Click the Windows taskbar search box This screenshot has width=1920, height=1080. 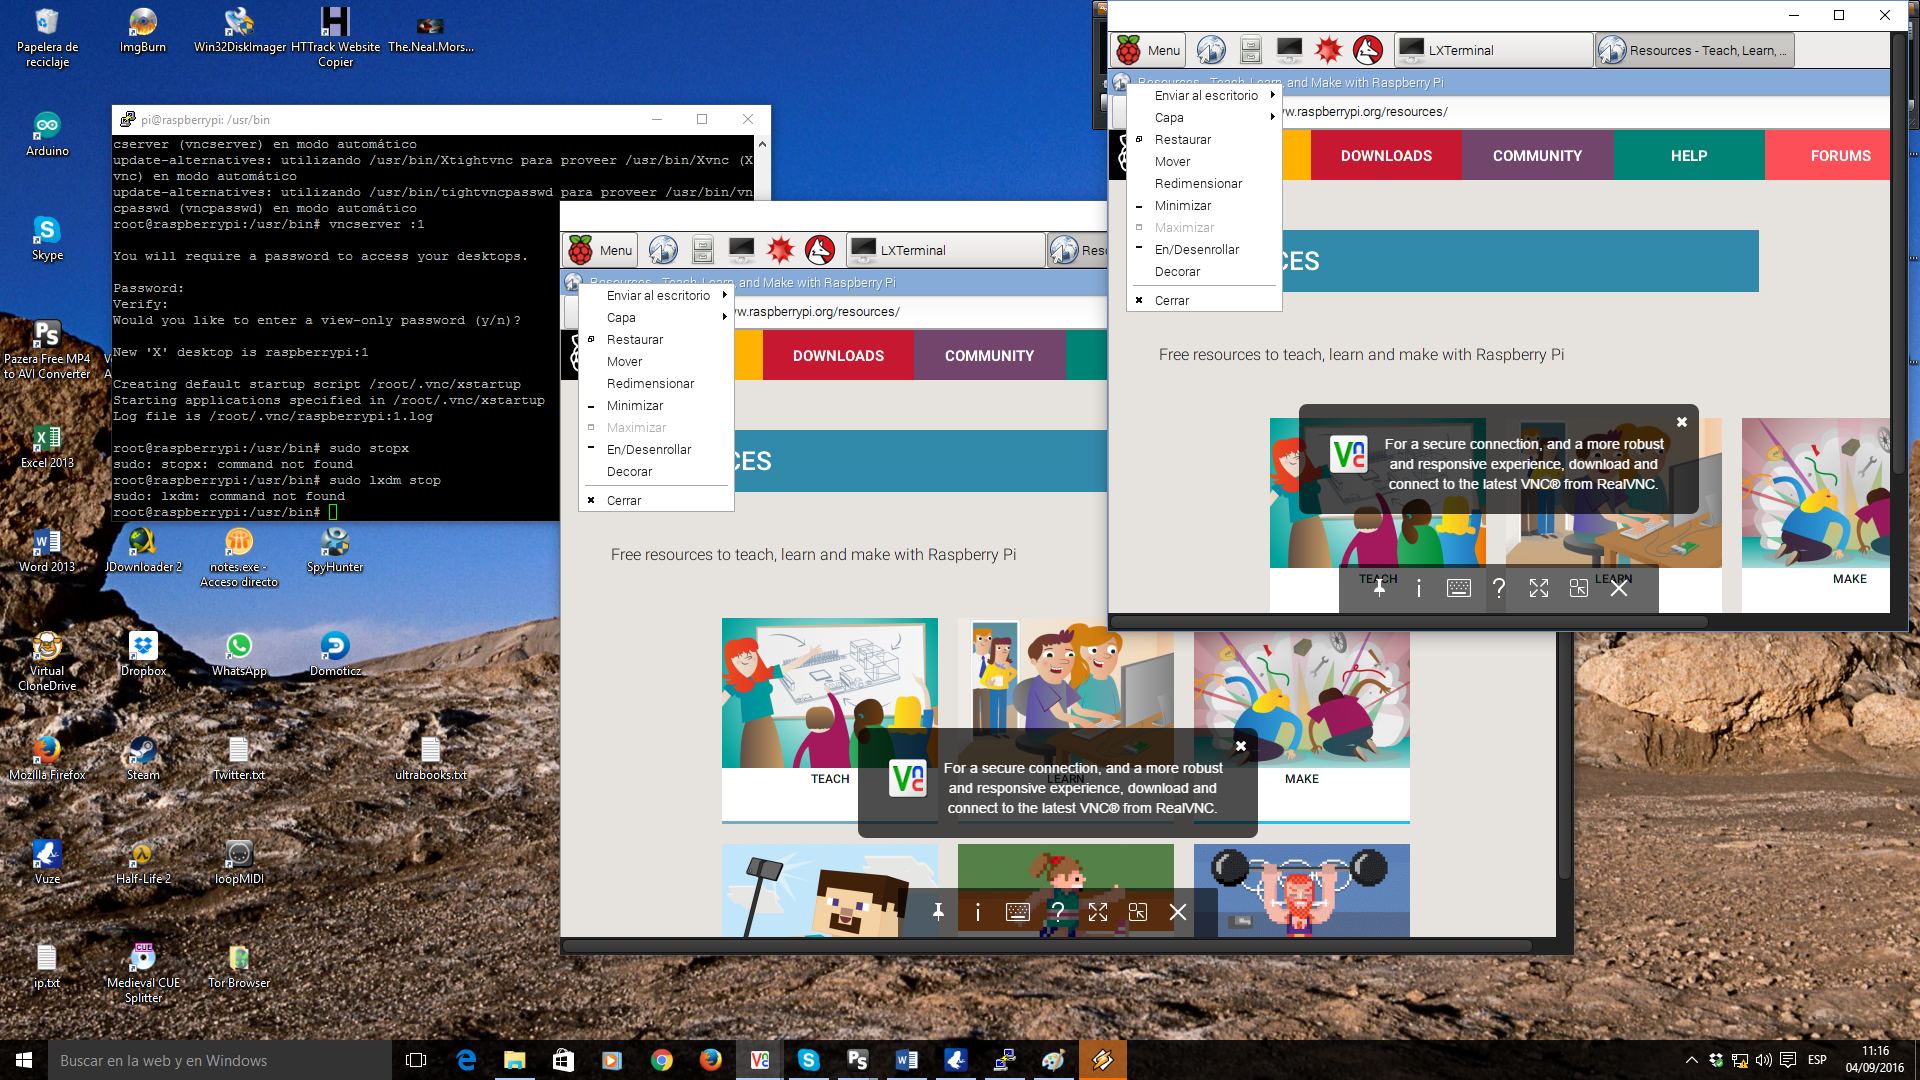220,1060
